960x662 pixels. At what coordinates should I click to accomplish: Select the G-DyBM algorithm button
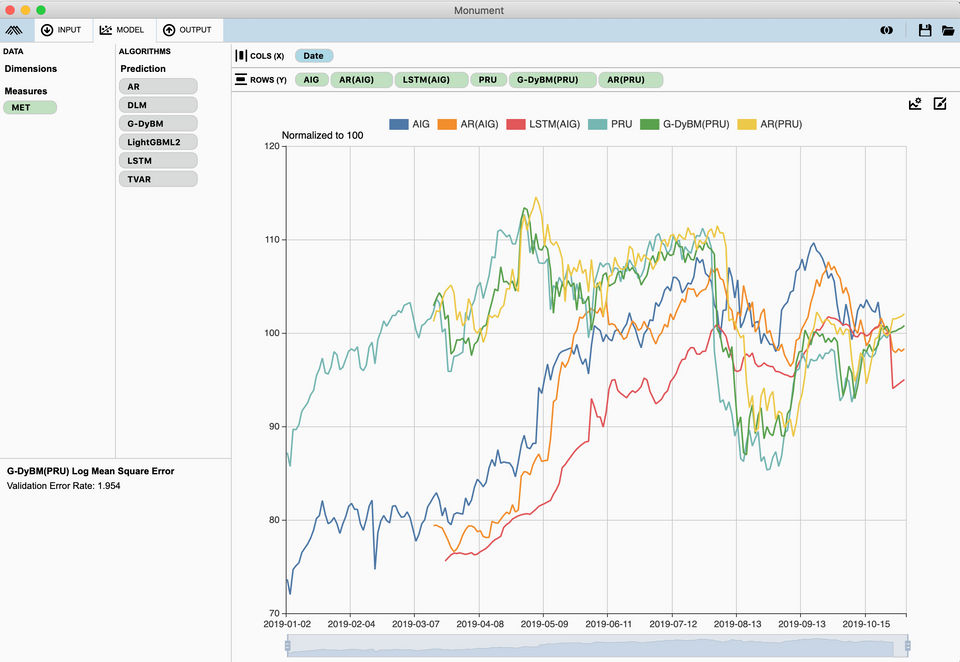(158, 124)
